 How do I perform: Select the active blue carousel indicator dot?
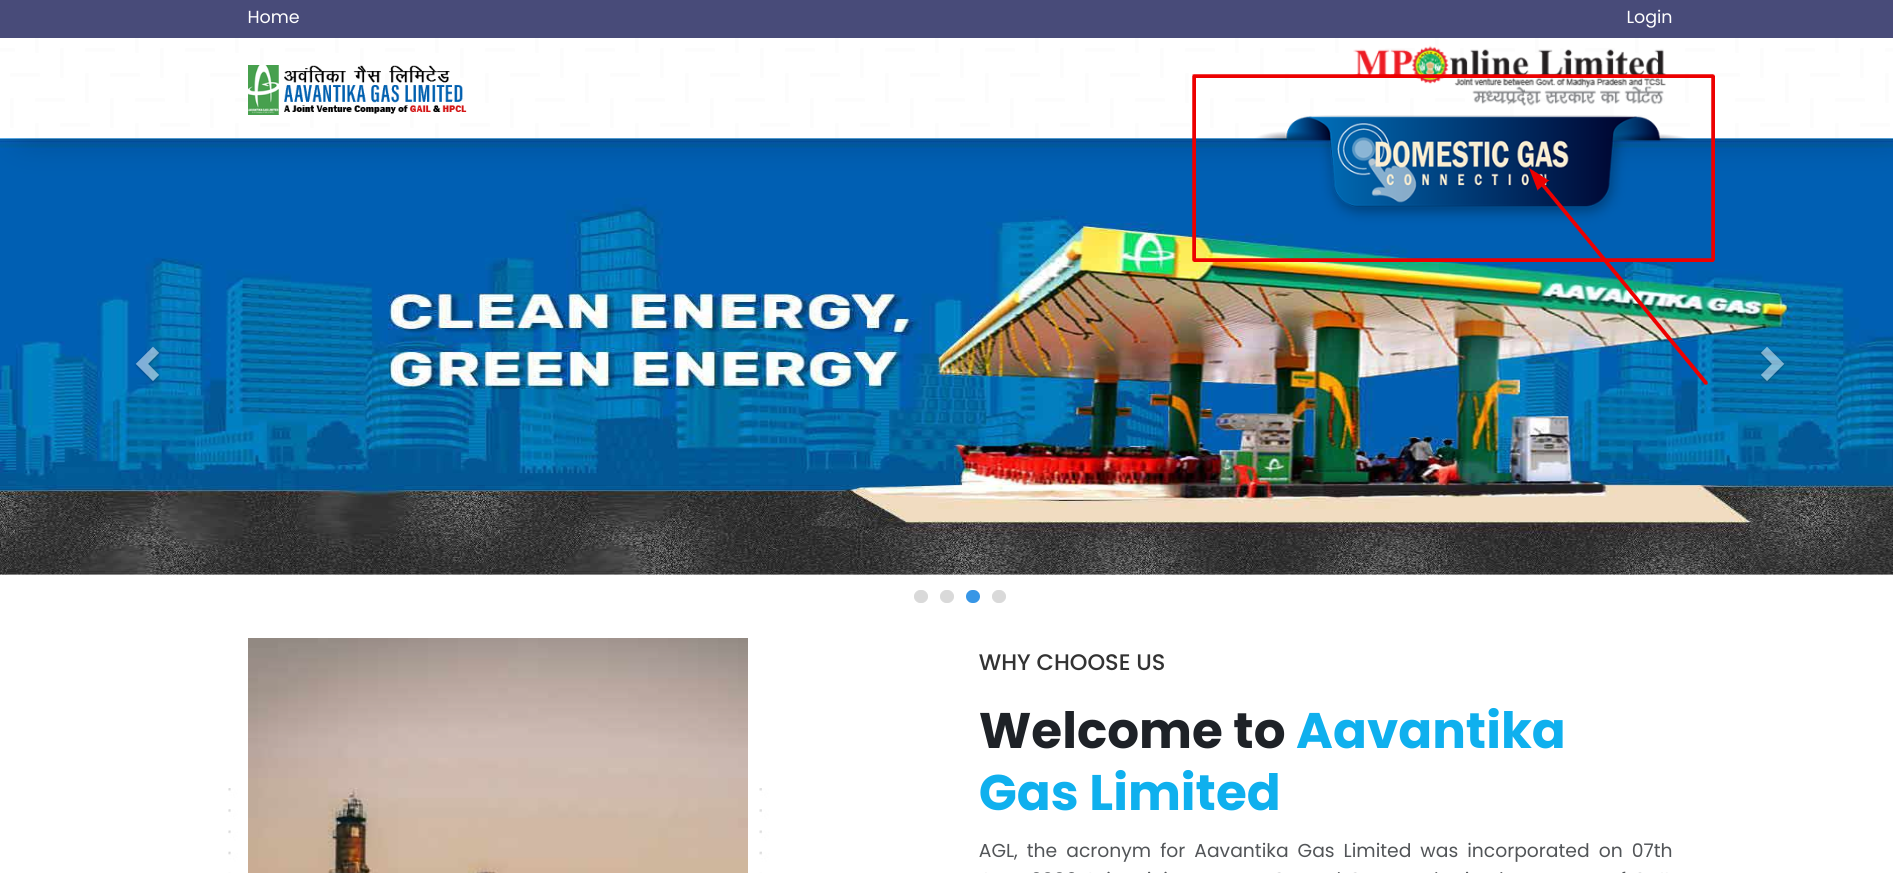click(973, 596)
